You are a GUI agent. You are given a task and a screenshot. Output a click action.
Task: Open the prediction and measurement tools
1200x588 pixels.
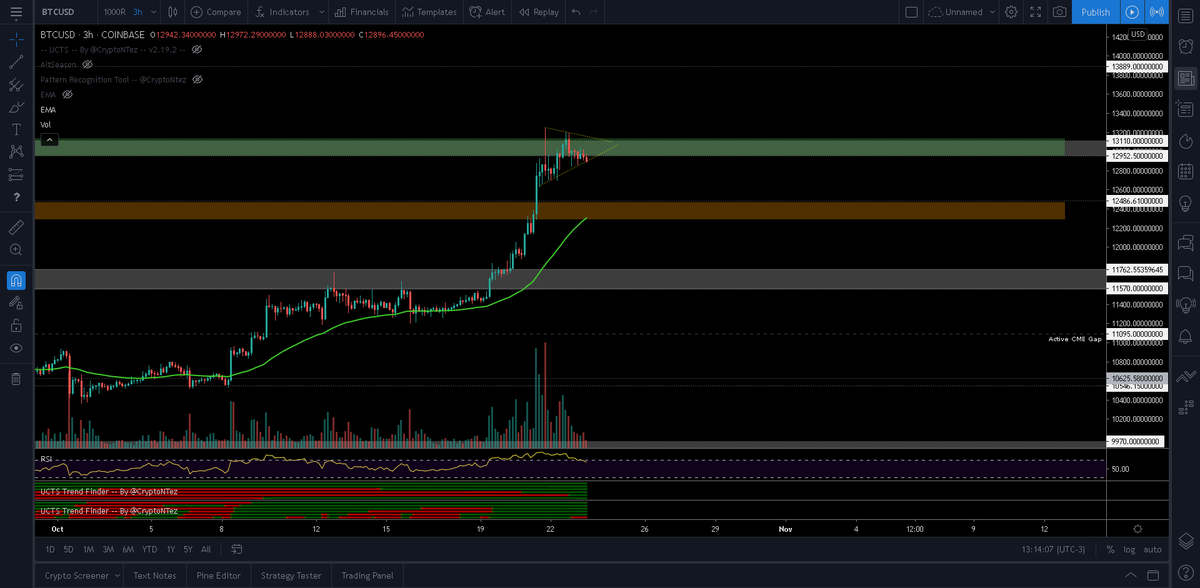16,174
